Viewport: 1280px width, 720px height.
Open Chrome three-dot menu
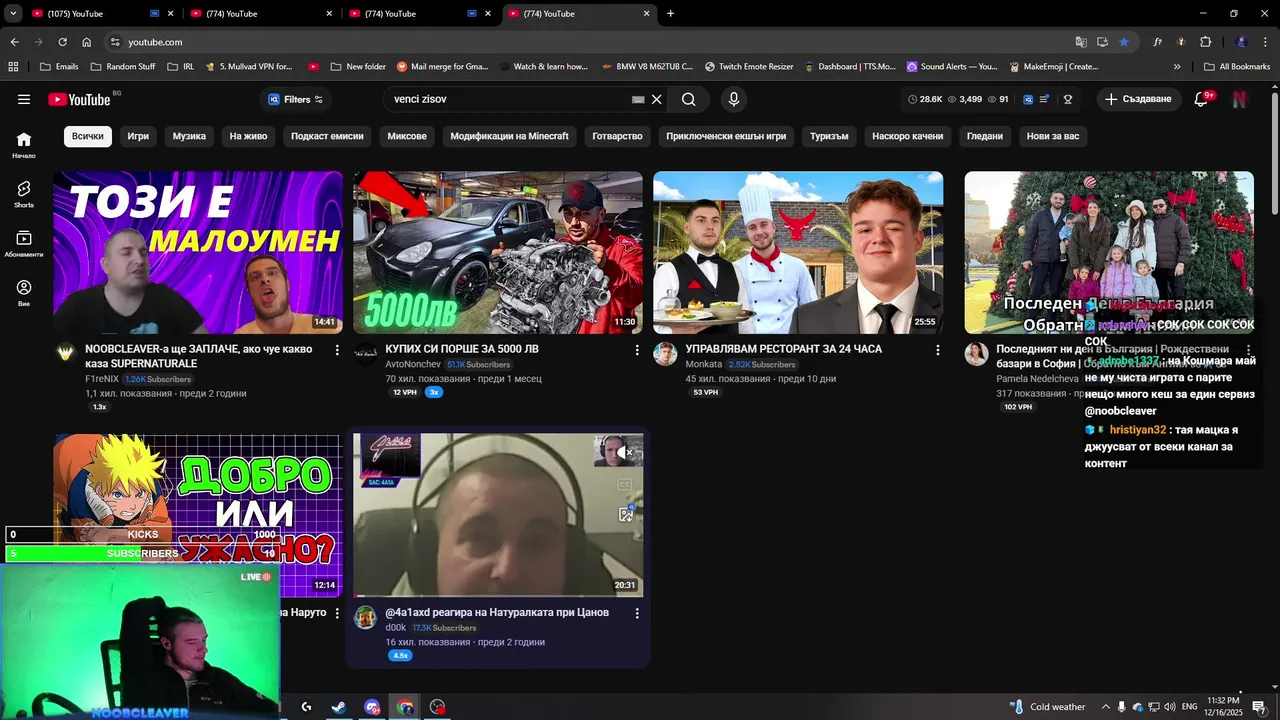1266,42
